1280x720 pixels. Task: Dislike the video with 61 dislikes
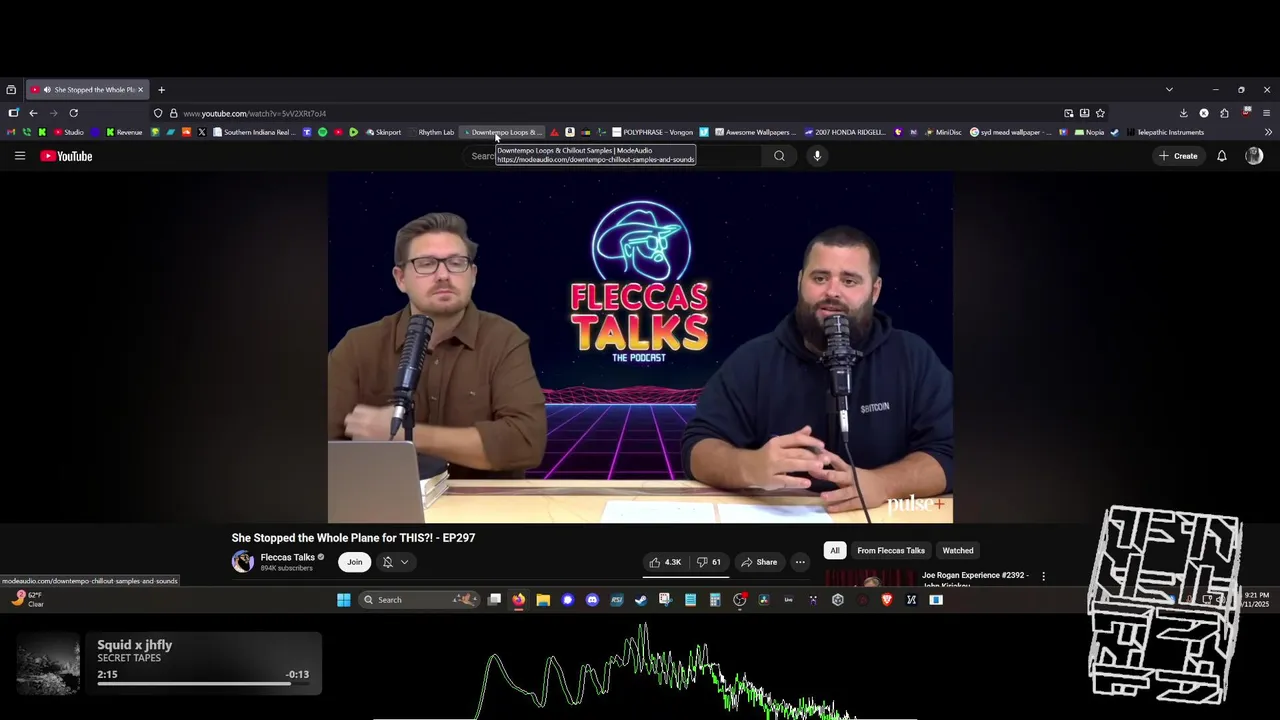710,562
